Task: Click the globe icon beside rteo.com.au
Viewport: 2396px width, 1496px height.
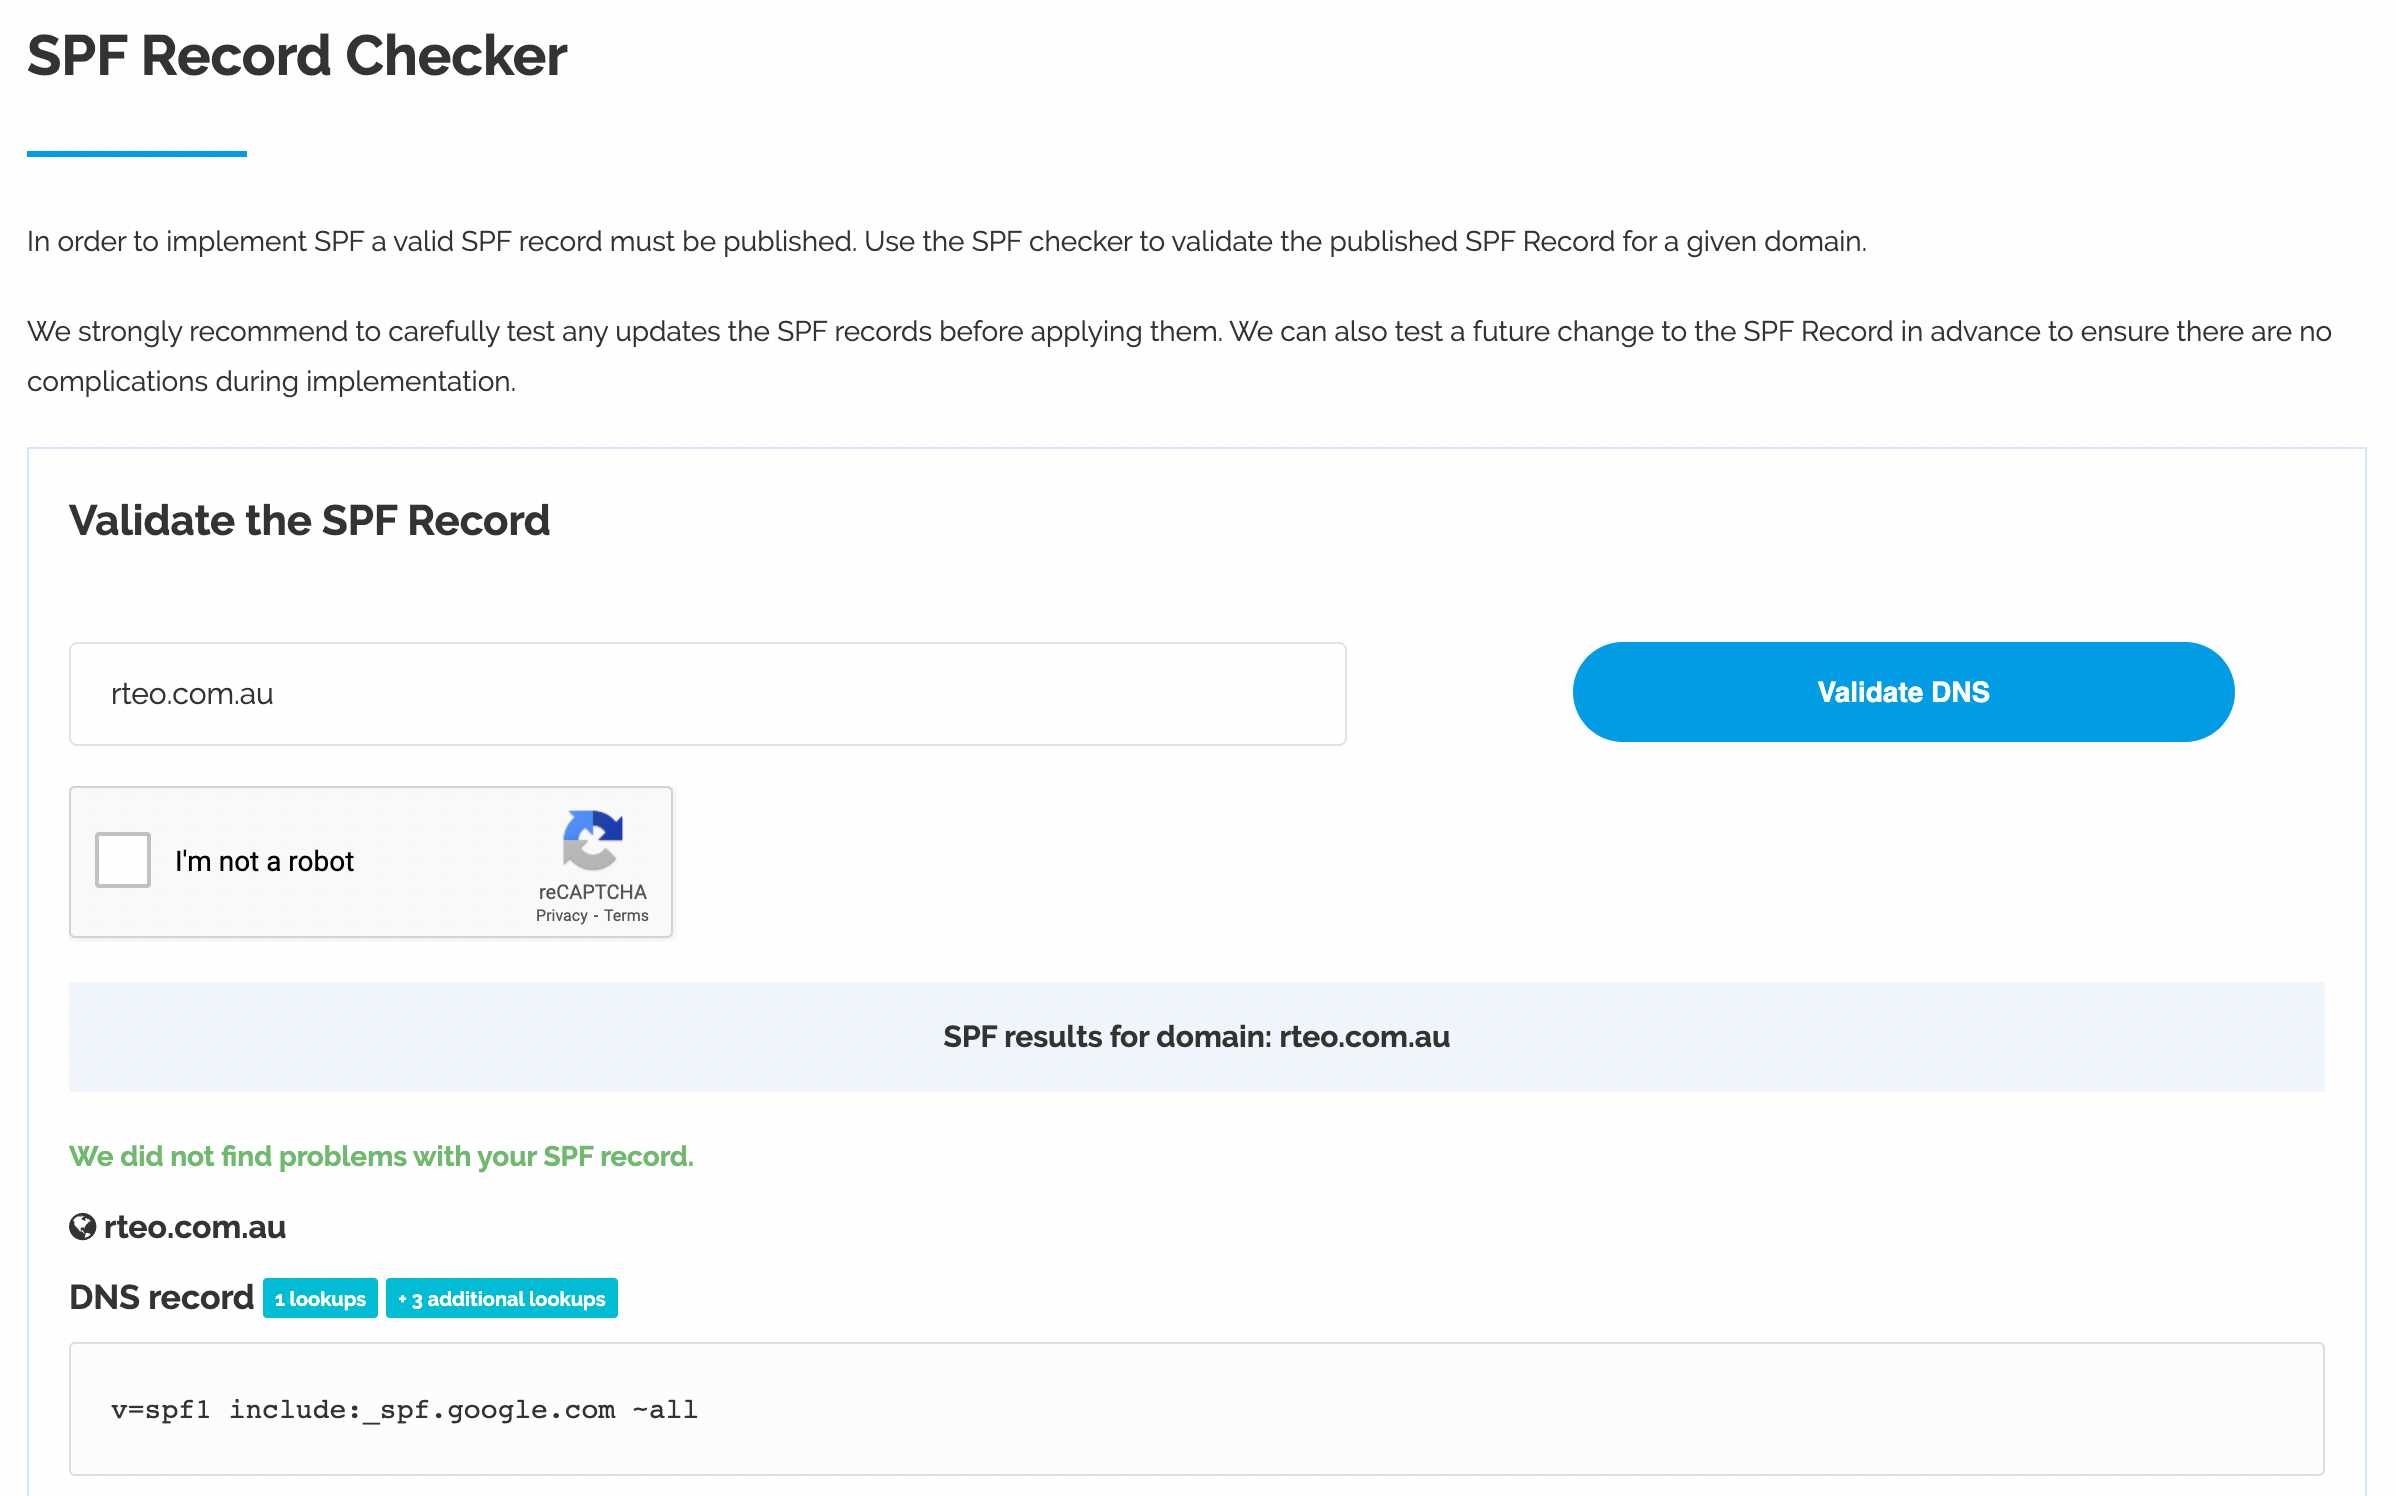Action: click(82, 1227)
